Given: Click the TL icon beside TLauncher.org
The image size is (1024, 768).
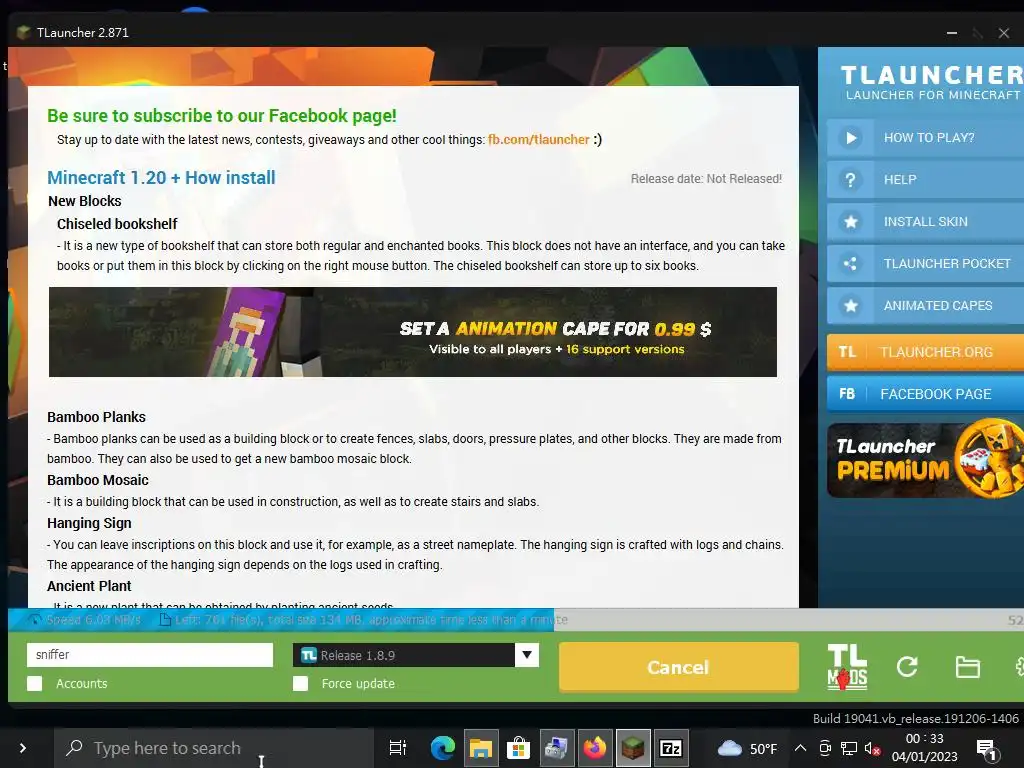Looking at the screenshot, I should coord(847,352).
